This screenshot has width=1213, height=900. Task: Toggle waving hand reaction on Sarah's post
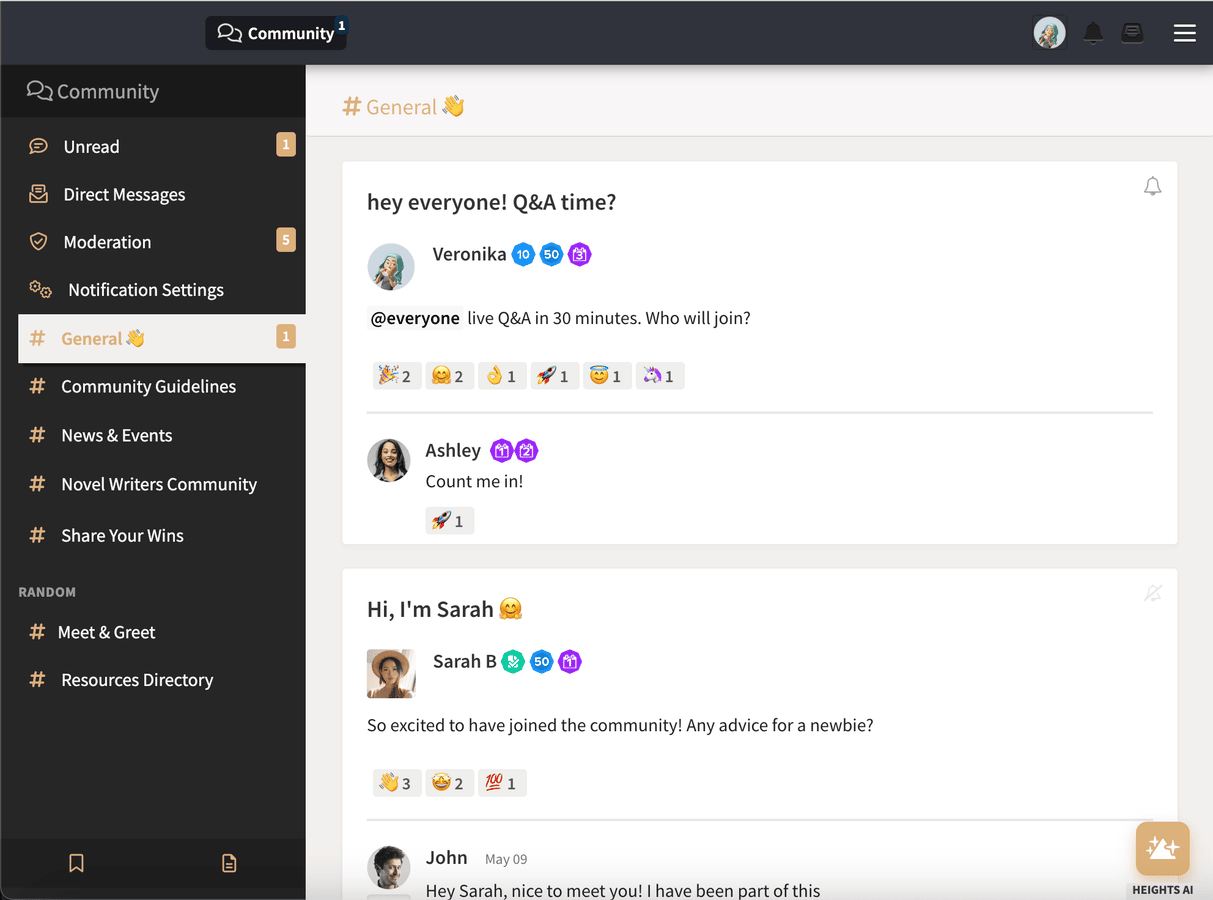click(x=395, y=783)
